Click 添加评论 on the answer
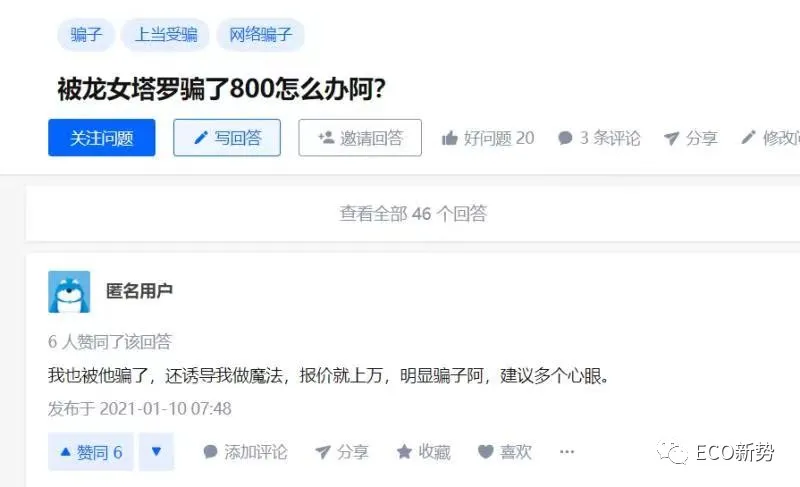Viewport: 800px width, 487px height. point(245,452)
